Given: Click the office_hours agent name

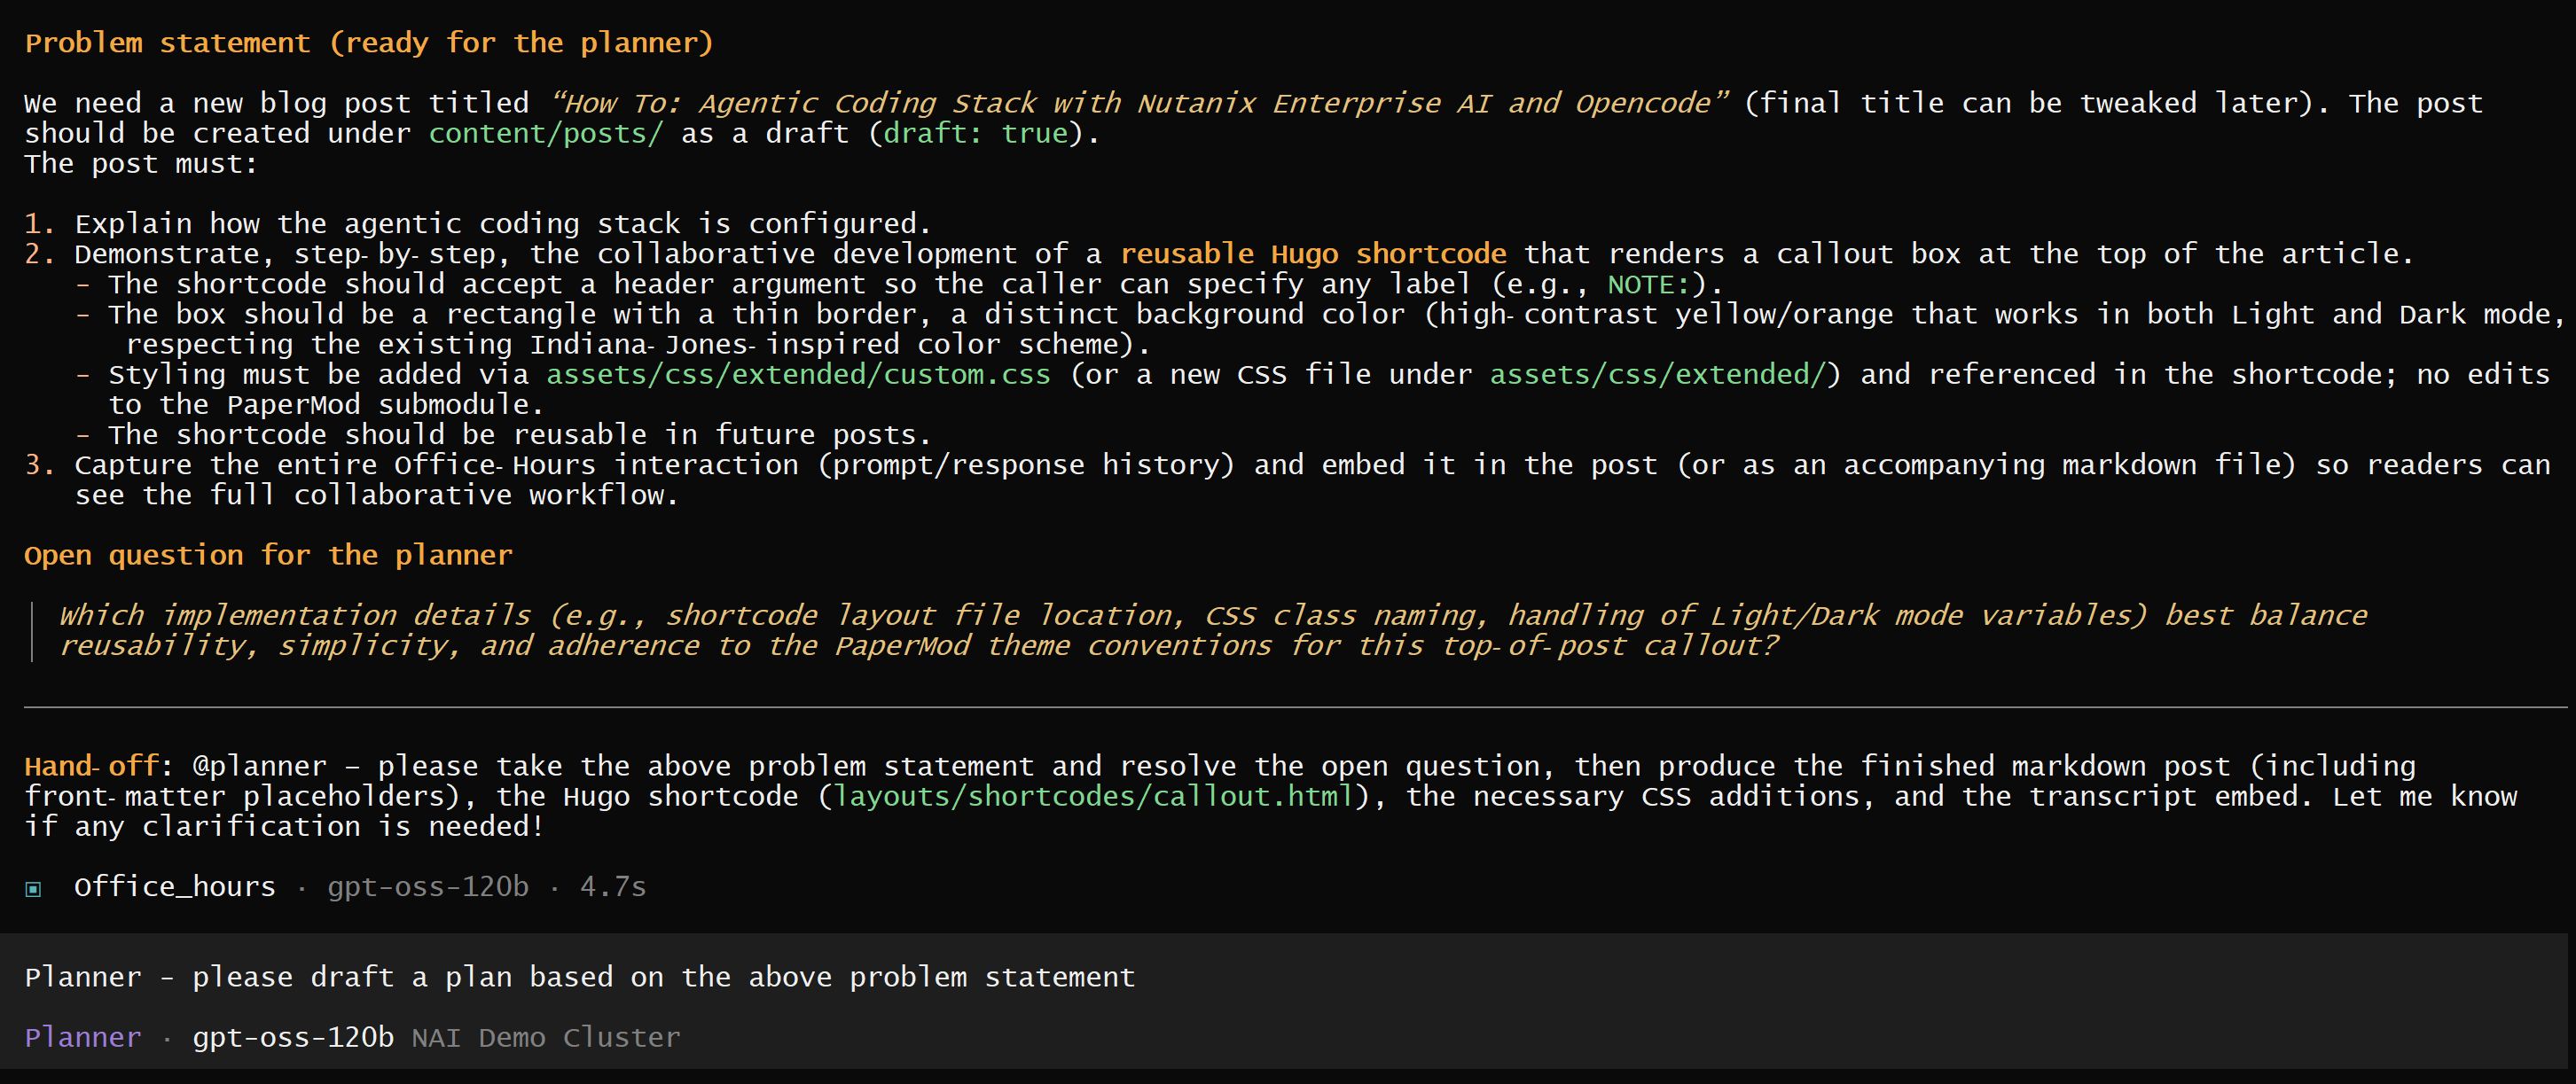Looking at the screenshot, I should (175, 887).
